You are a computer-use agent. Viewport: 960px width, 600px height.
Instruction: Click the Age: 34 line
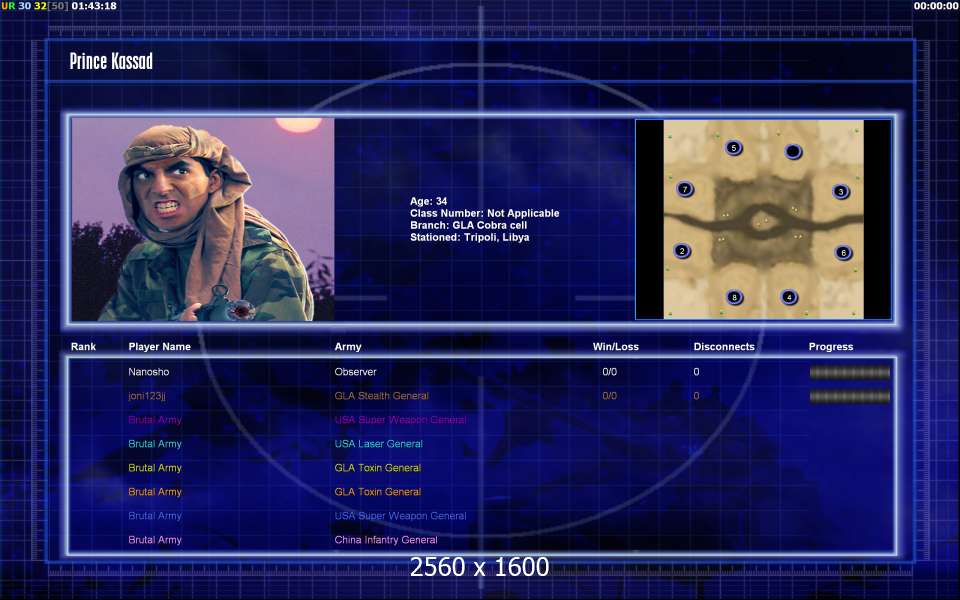point(429,201)
